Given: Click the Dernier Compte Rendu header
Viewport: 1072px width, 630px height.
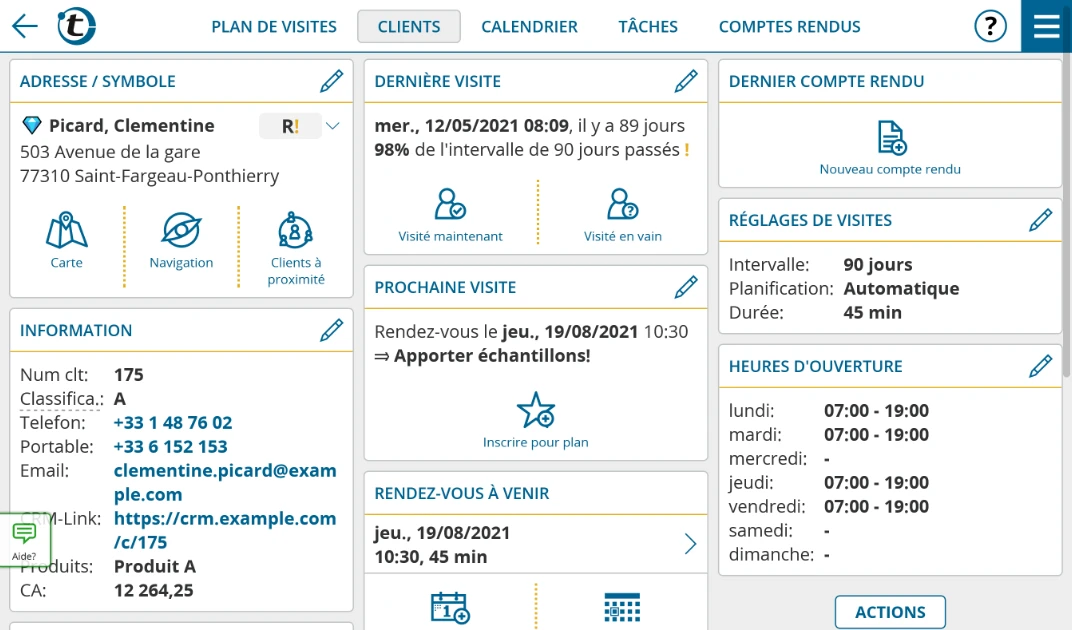Looking at the screenshot, I should click(x=826, y=81).
